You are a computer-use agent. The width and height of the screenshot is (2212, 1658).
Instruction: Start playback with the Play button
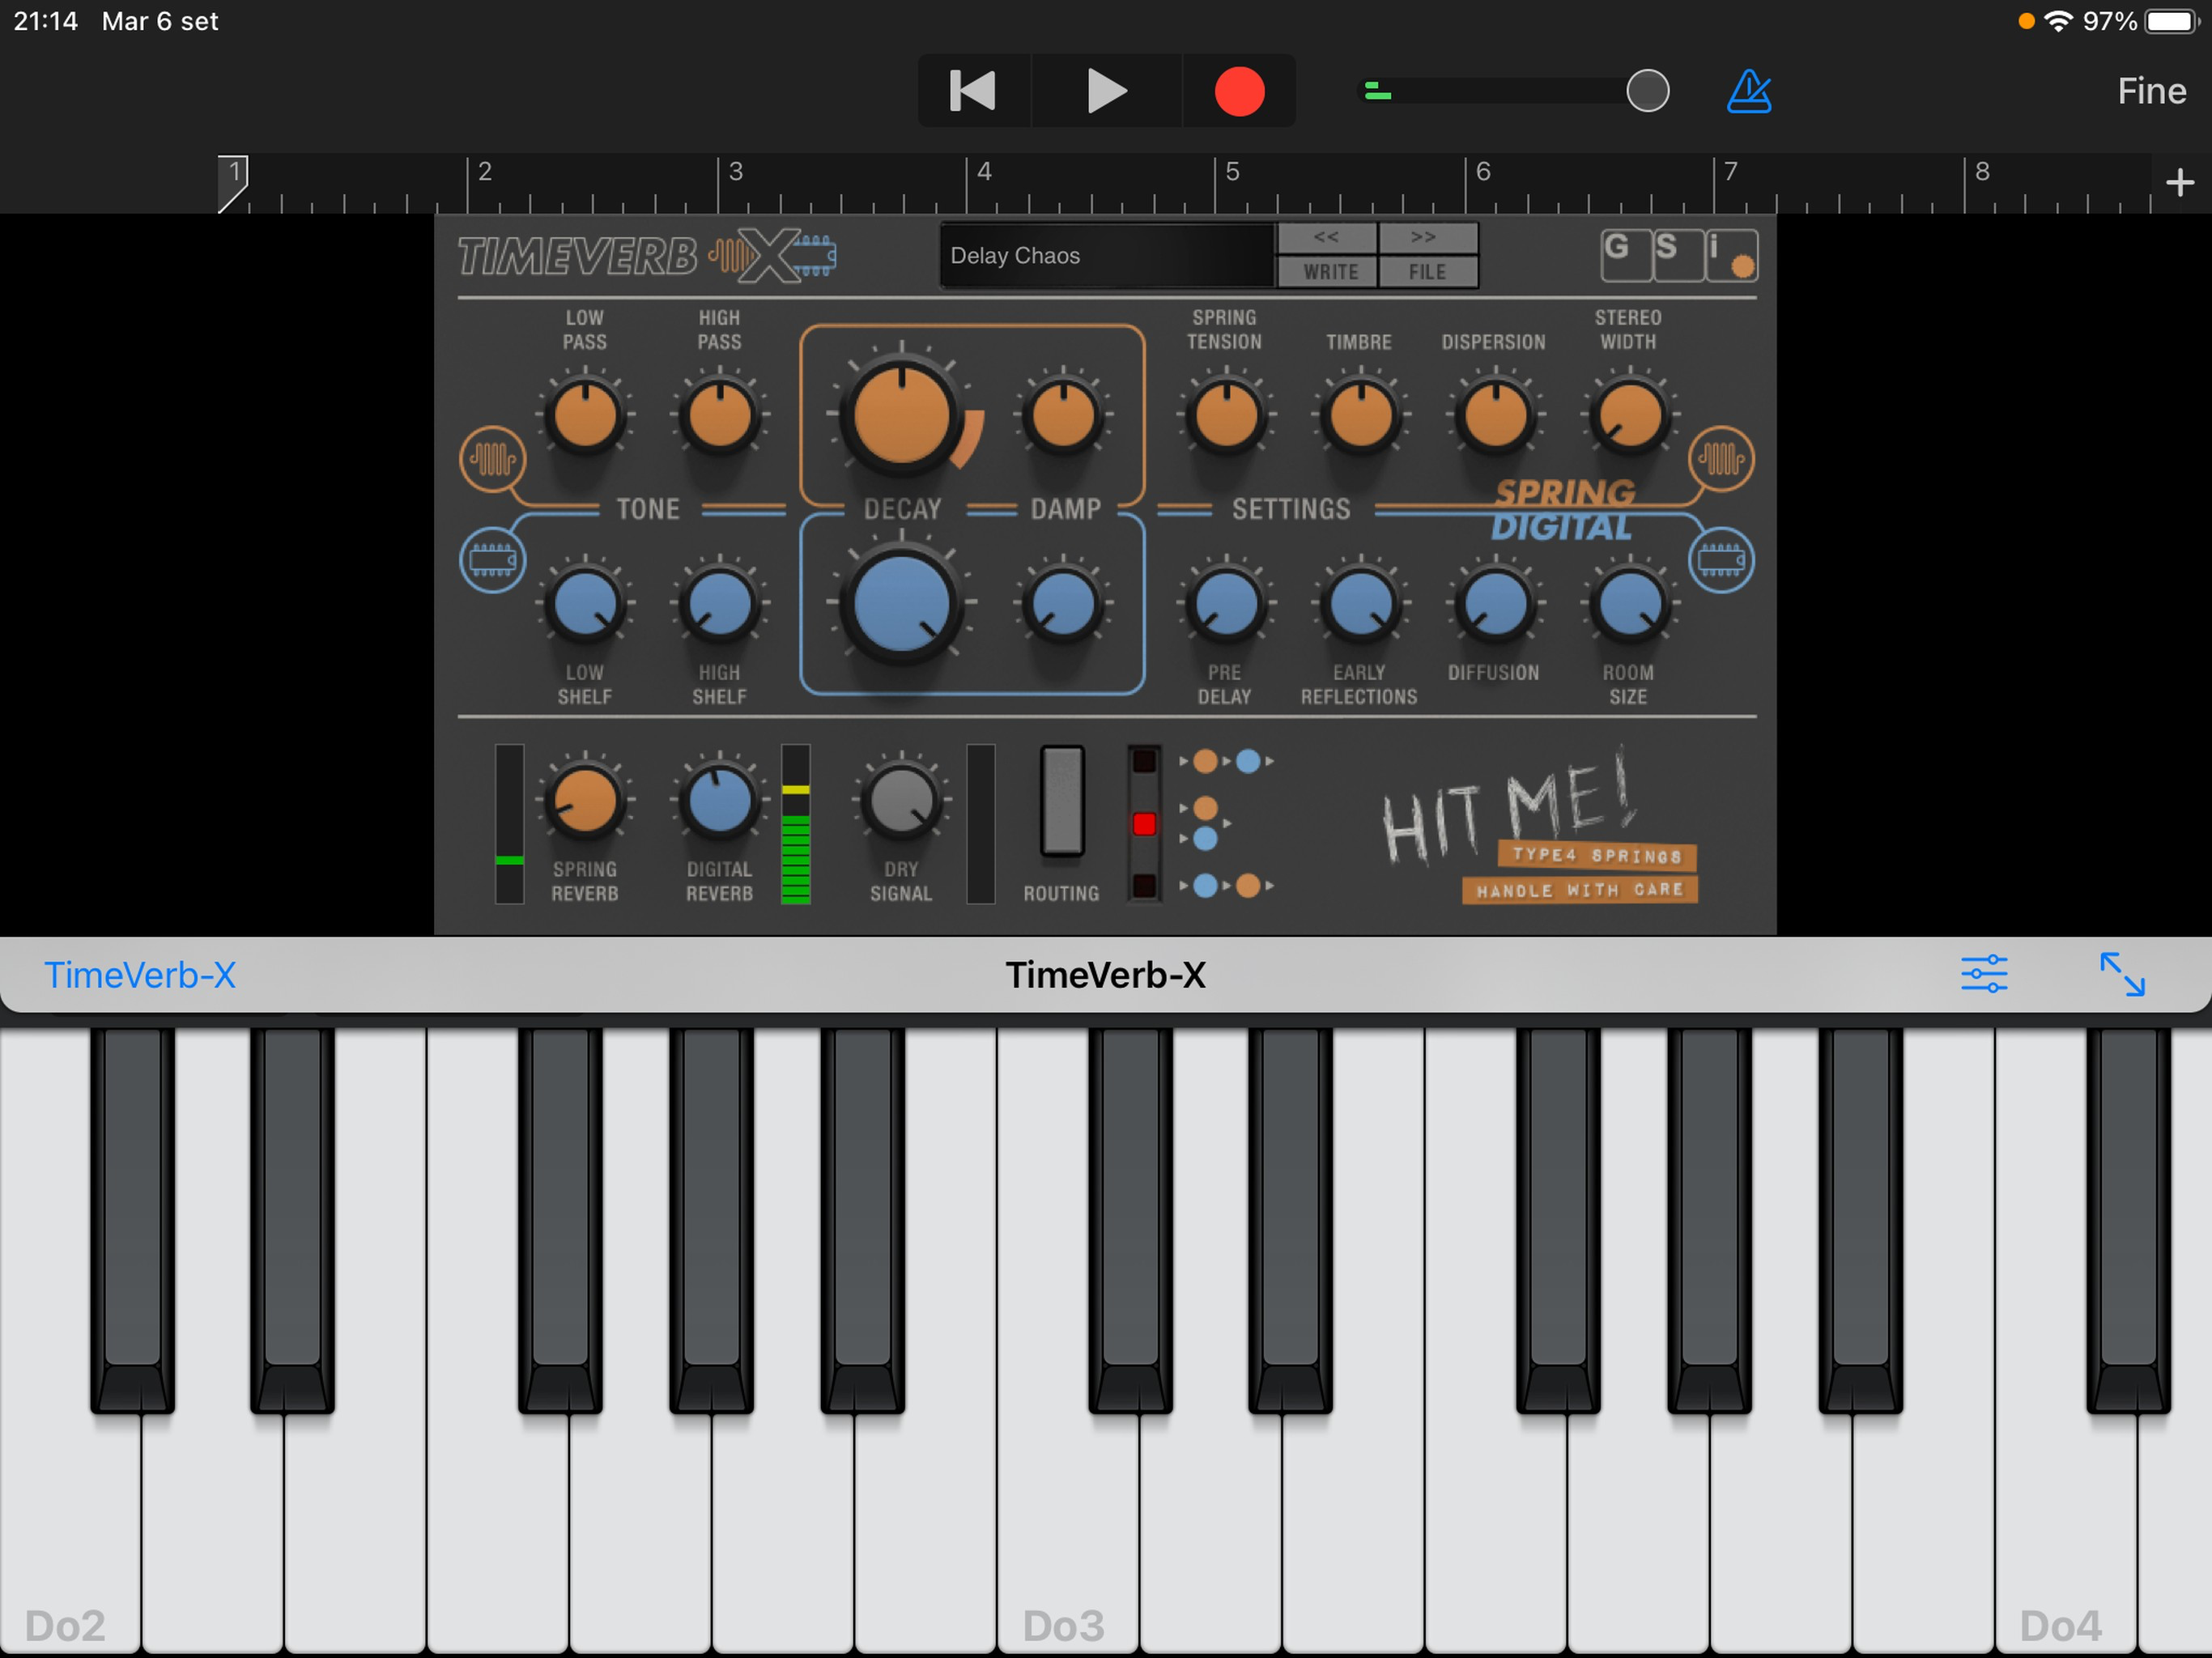pos(1106,91)
